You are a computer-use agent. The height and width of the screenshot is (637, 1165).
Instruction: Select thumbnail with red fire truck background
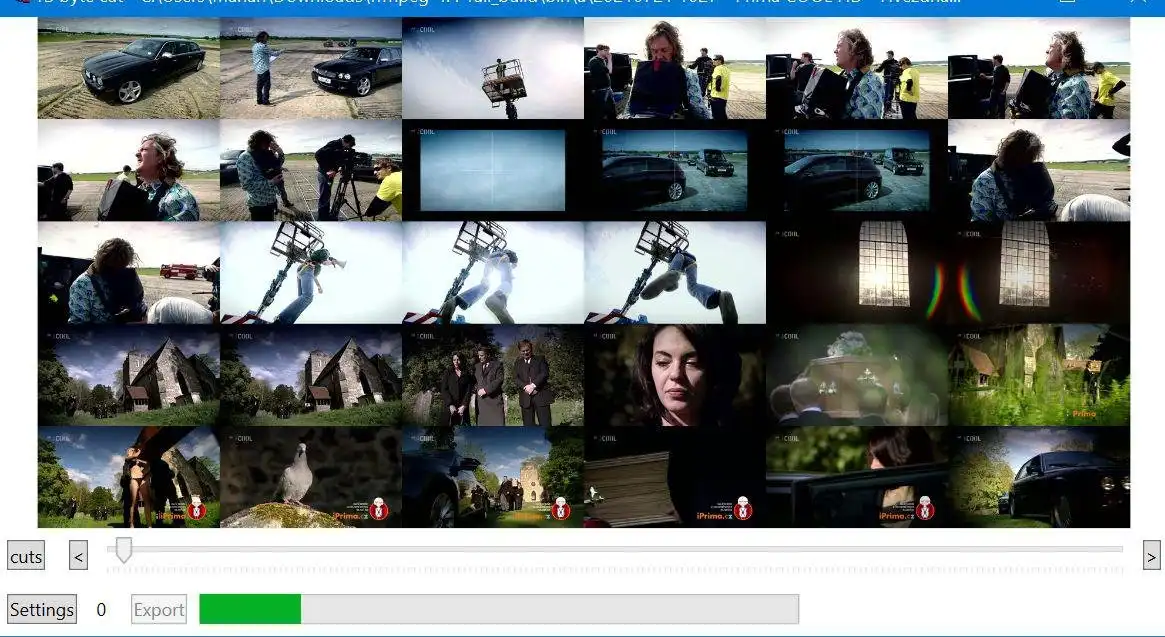coord(129,272)
